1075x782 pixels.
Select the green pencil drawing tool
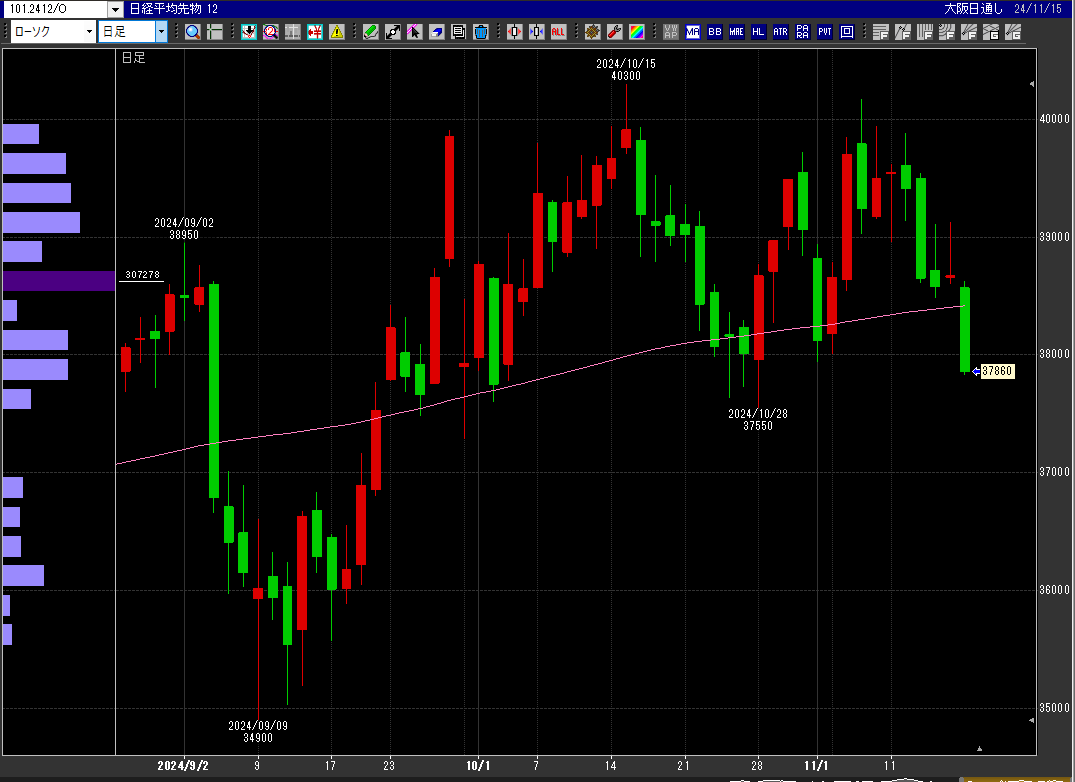[x=371, y=32]
